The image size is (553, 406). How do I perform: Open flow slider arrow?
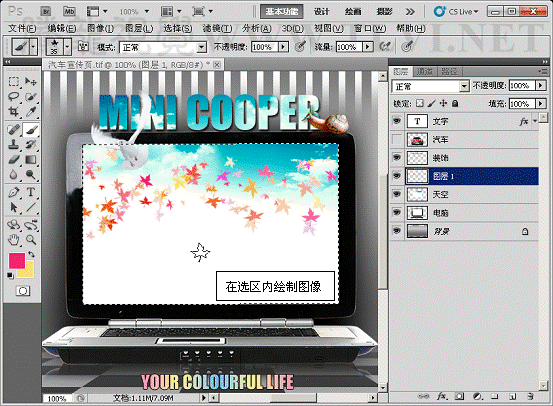(x=368, y=47)
